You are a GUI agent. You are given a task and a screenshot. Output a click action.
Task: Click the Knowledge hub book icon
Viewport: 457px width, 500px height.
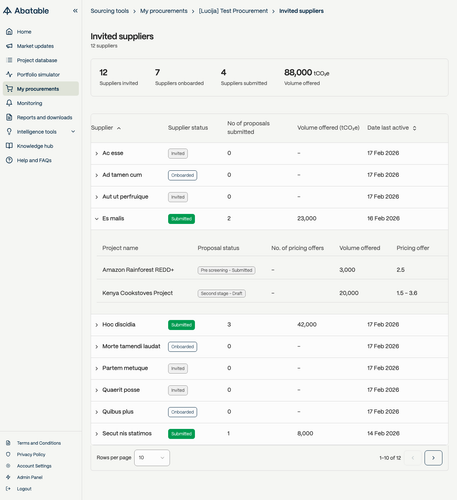click(x=9, y=146)
